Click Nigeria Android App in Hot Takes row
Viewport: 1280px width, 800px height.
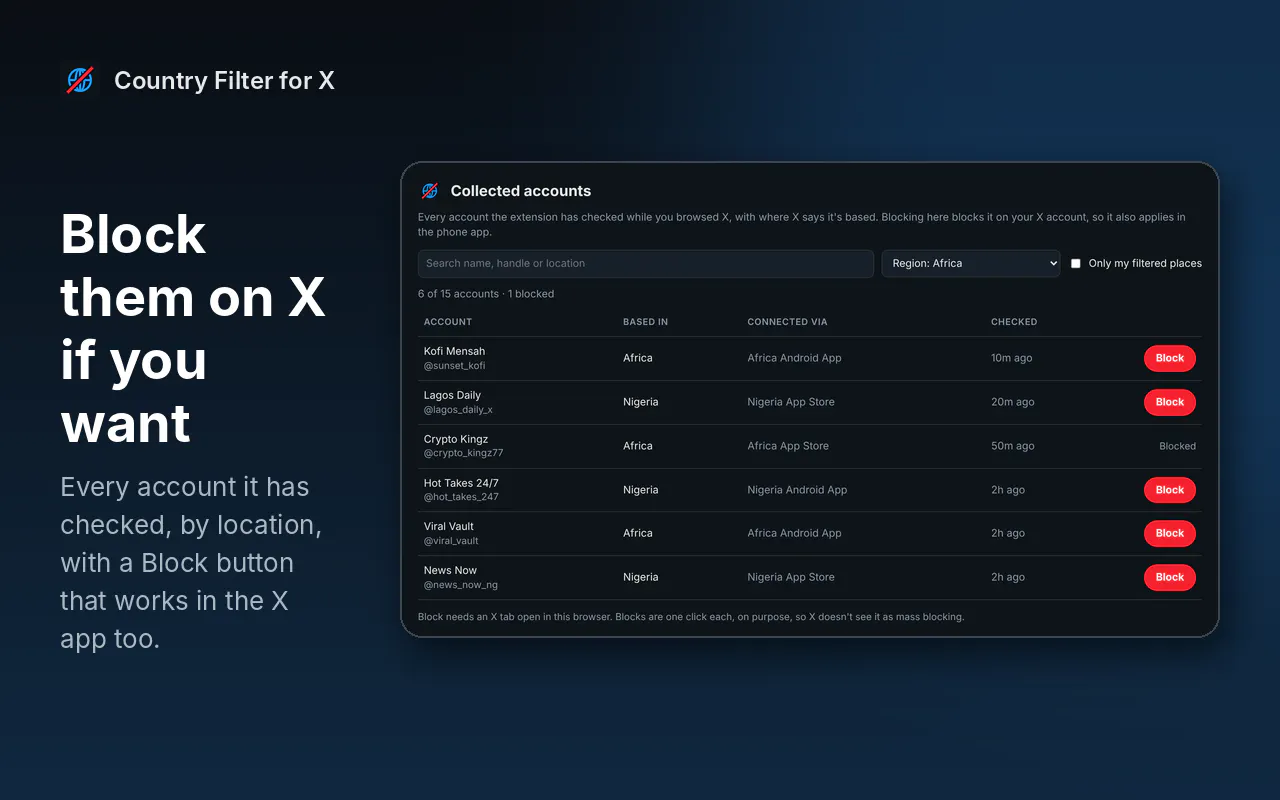pos(797,490)
